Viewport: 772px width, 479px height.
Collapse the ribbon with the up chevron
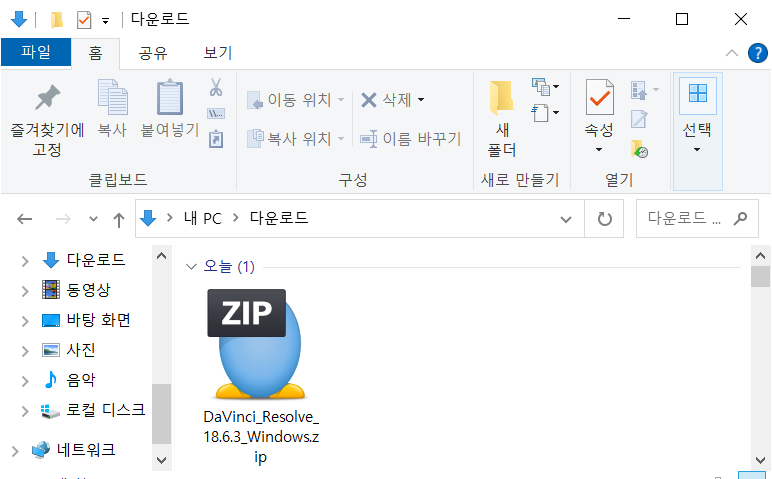(732, 53)
